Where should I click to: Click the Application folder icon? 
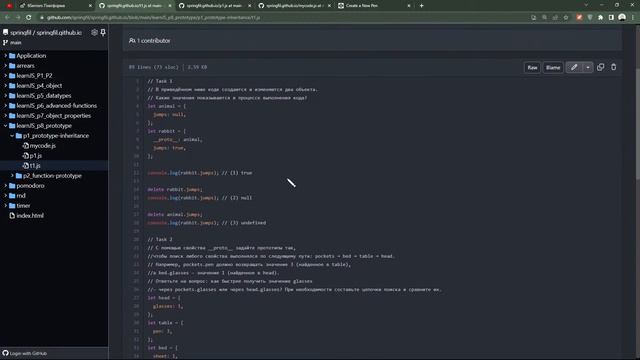tap(12, 56)
